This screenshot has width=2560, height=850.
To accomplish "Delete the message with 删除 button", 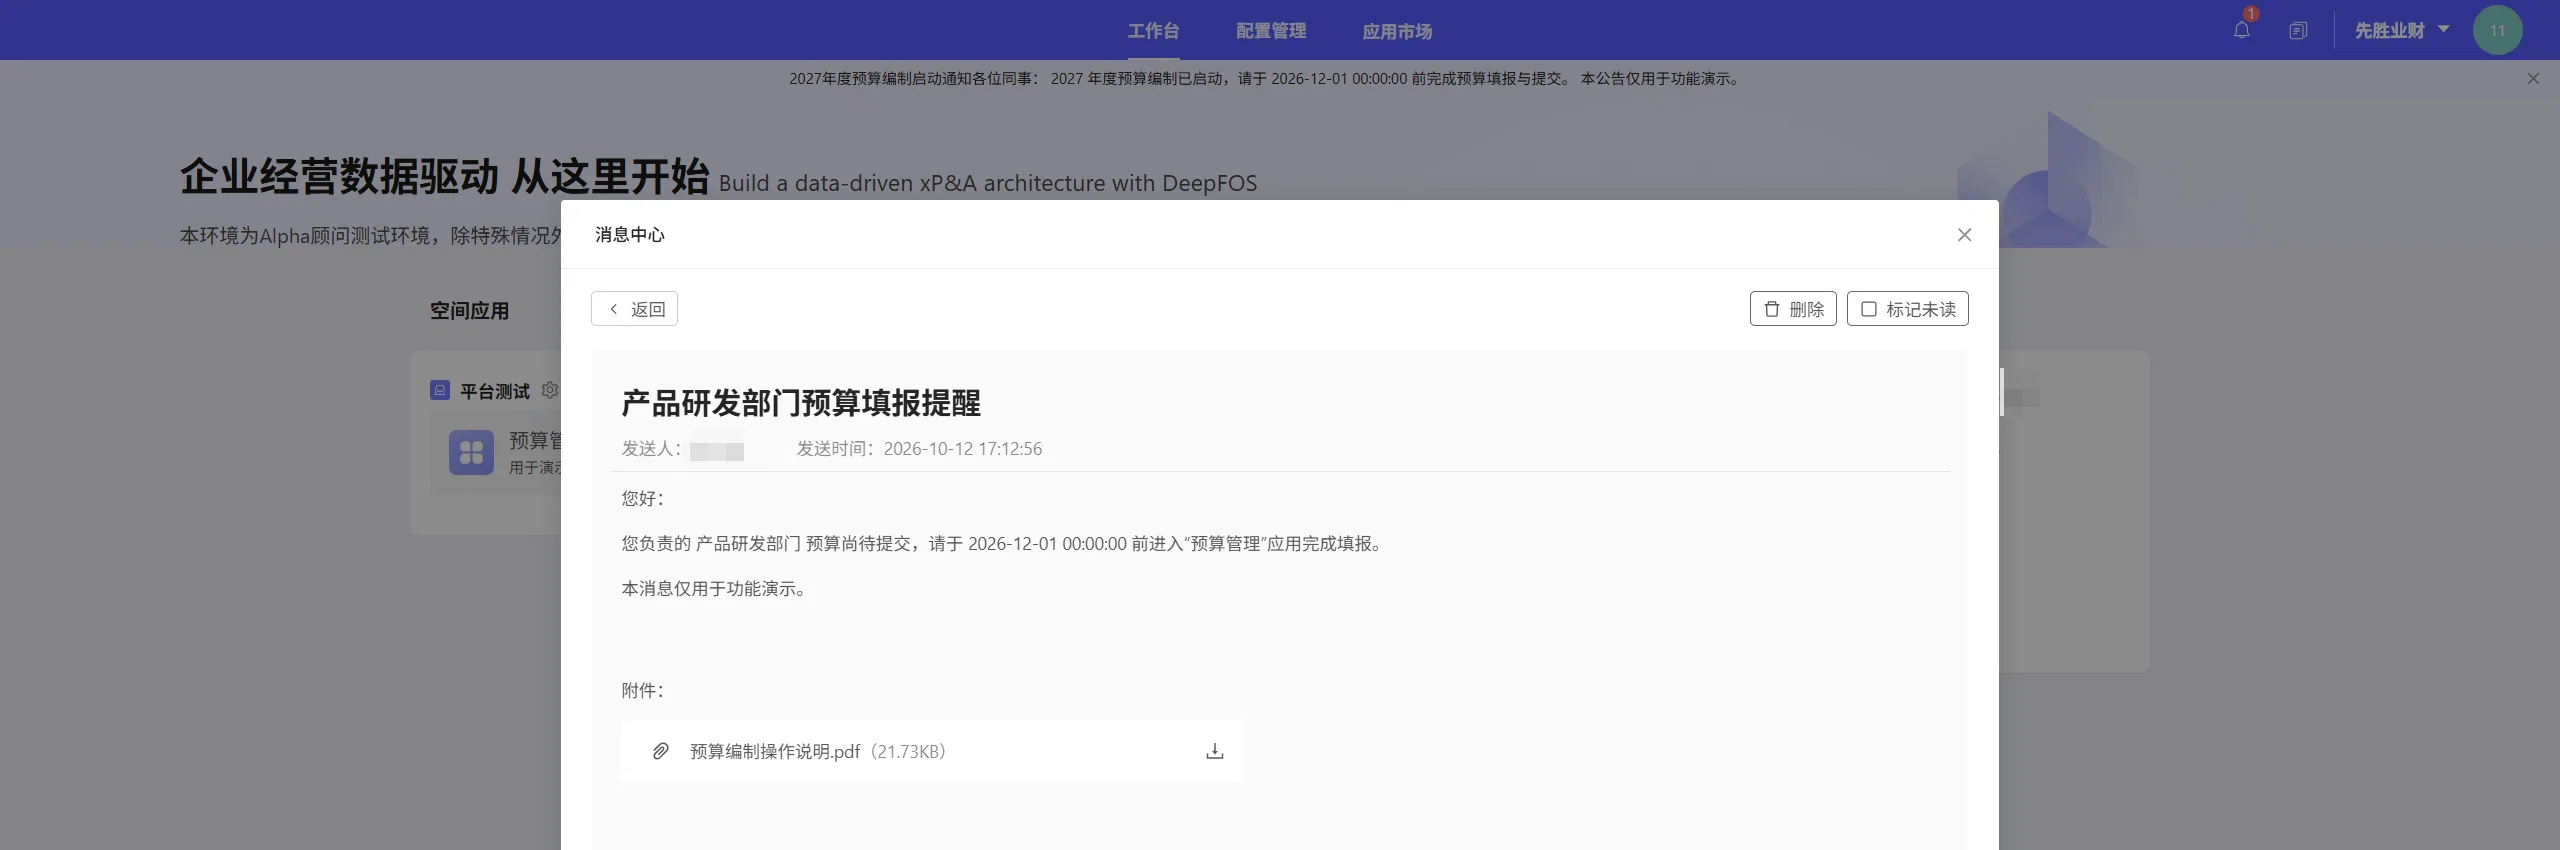I will tap(1793, 309).
